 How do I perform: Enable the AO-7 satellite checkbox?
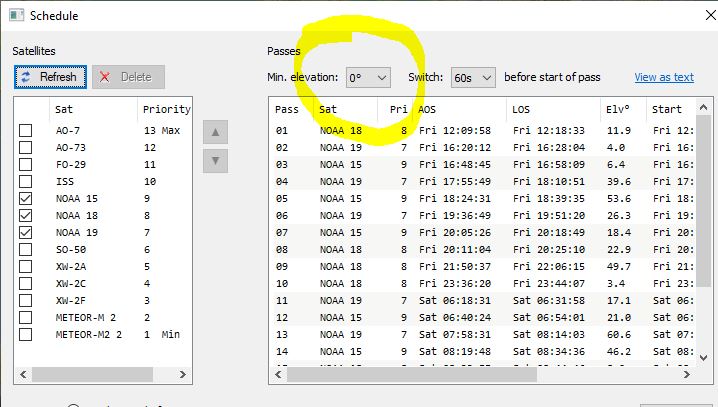[x=26, y=131]
